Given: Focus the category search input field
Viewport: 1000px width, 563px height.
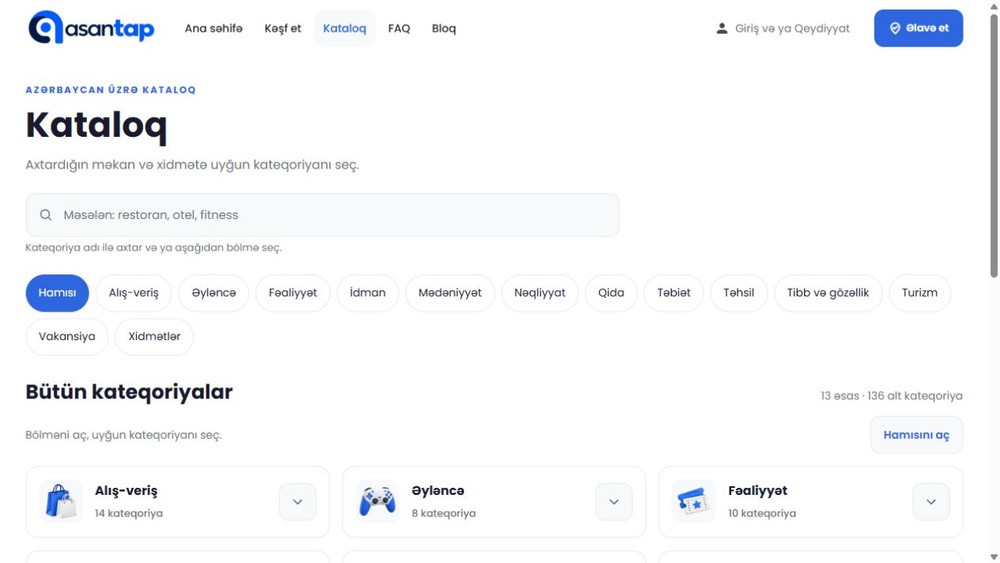Looking at the screenshot, I should 322,215.
